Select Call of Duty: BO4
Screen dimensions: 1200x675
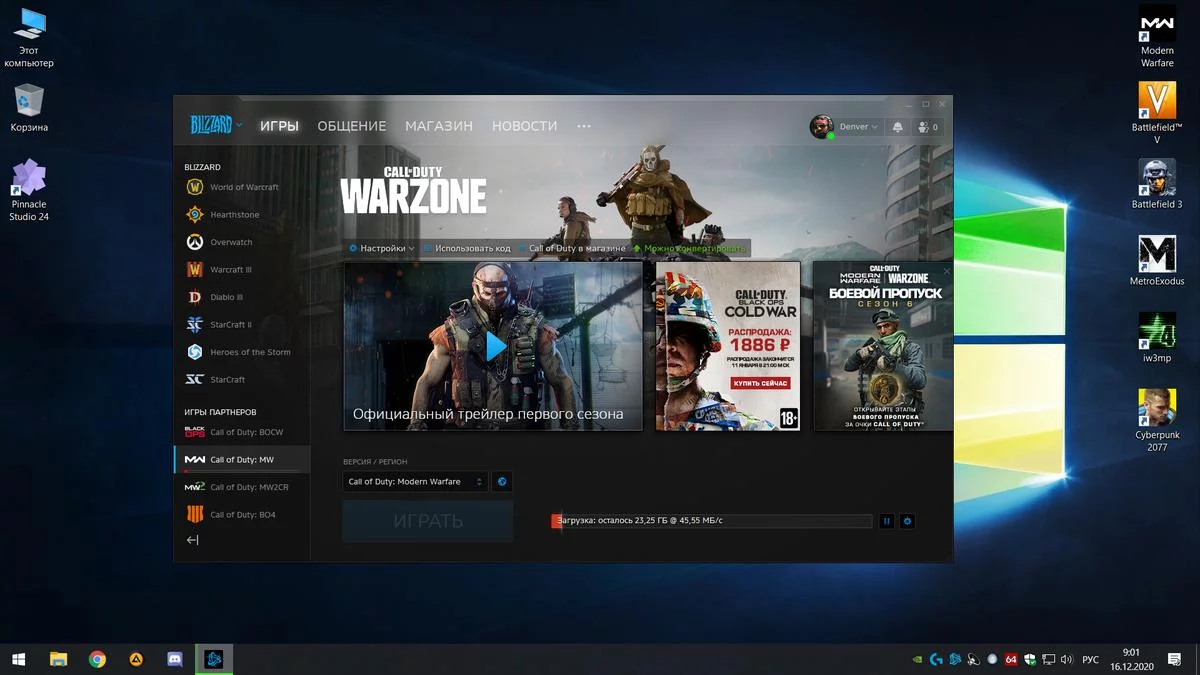pyautogui.click(x=243, y=515)
